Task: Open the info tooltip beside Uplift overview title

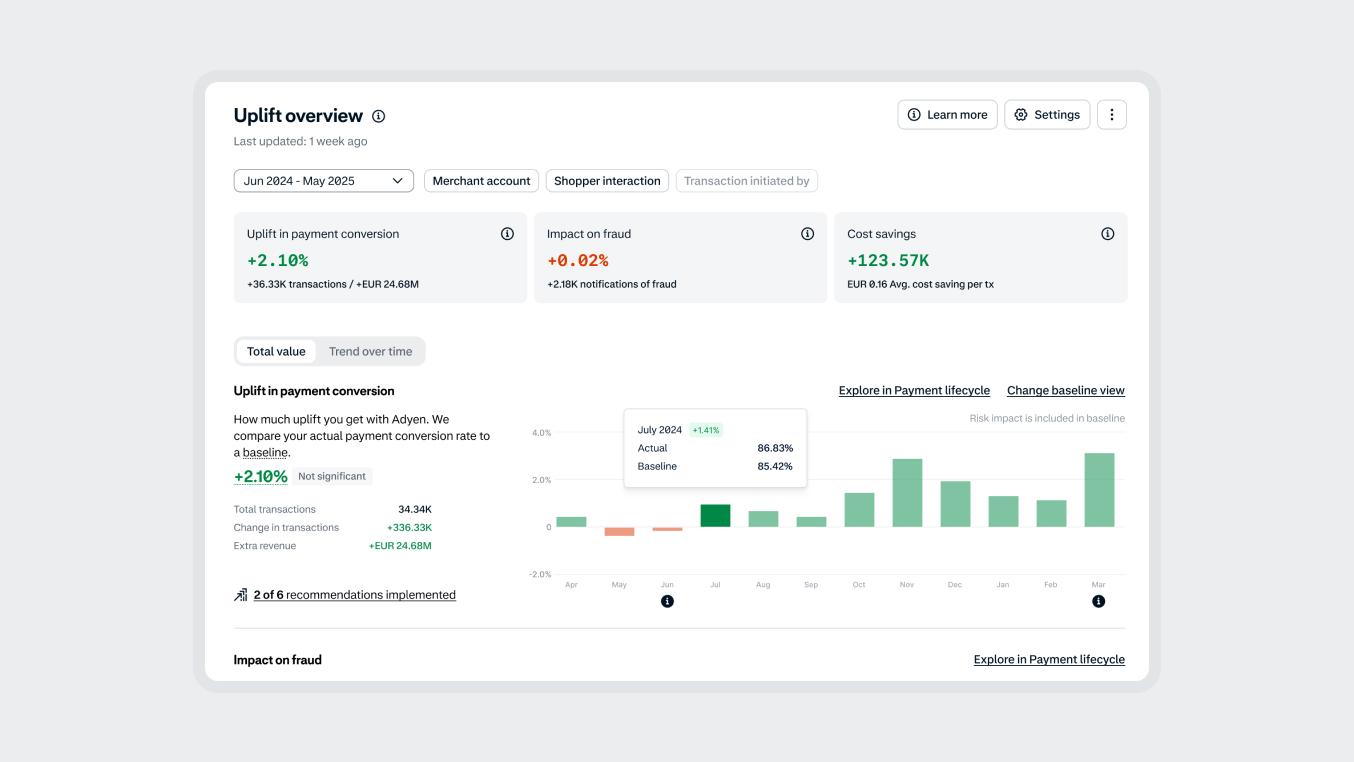Action: (x=377, y=116)
